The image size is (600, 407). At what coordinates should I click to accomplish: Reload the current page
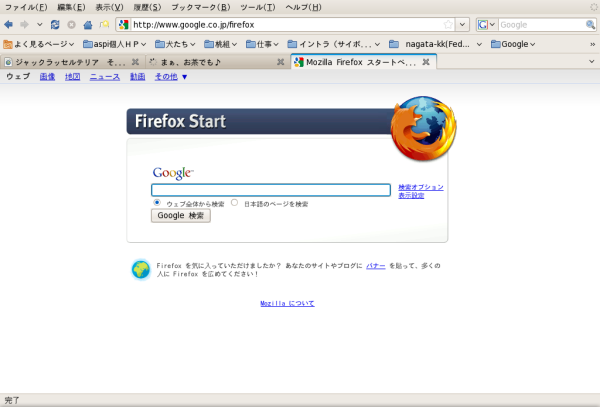pyautogui.click(x=55, y=25)
